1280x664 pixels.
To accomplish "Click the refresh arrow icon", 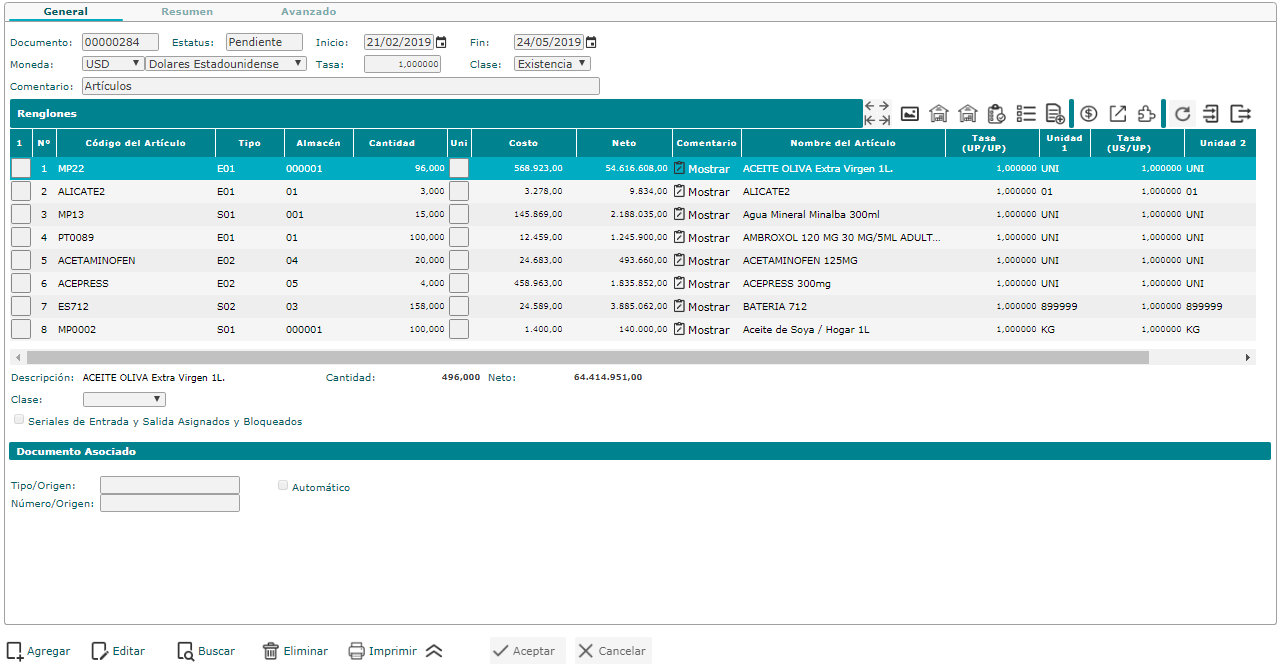I will tap(1183, 114).
